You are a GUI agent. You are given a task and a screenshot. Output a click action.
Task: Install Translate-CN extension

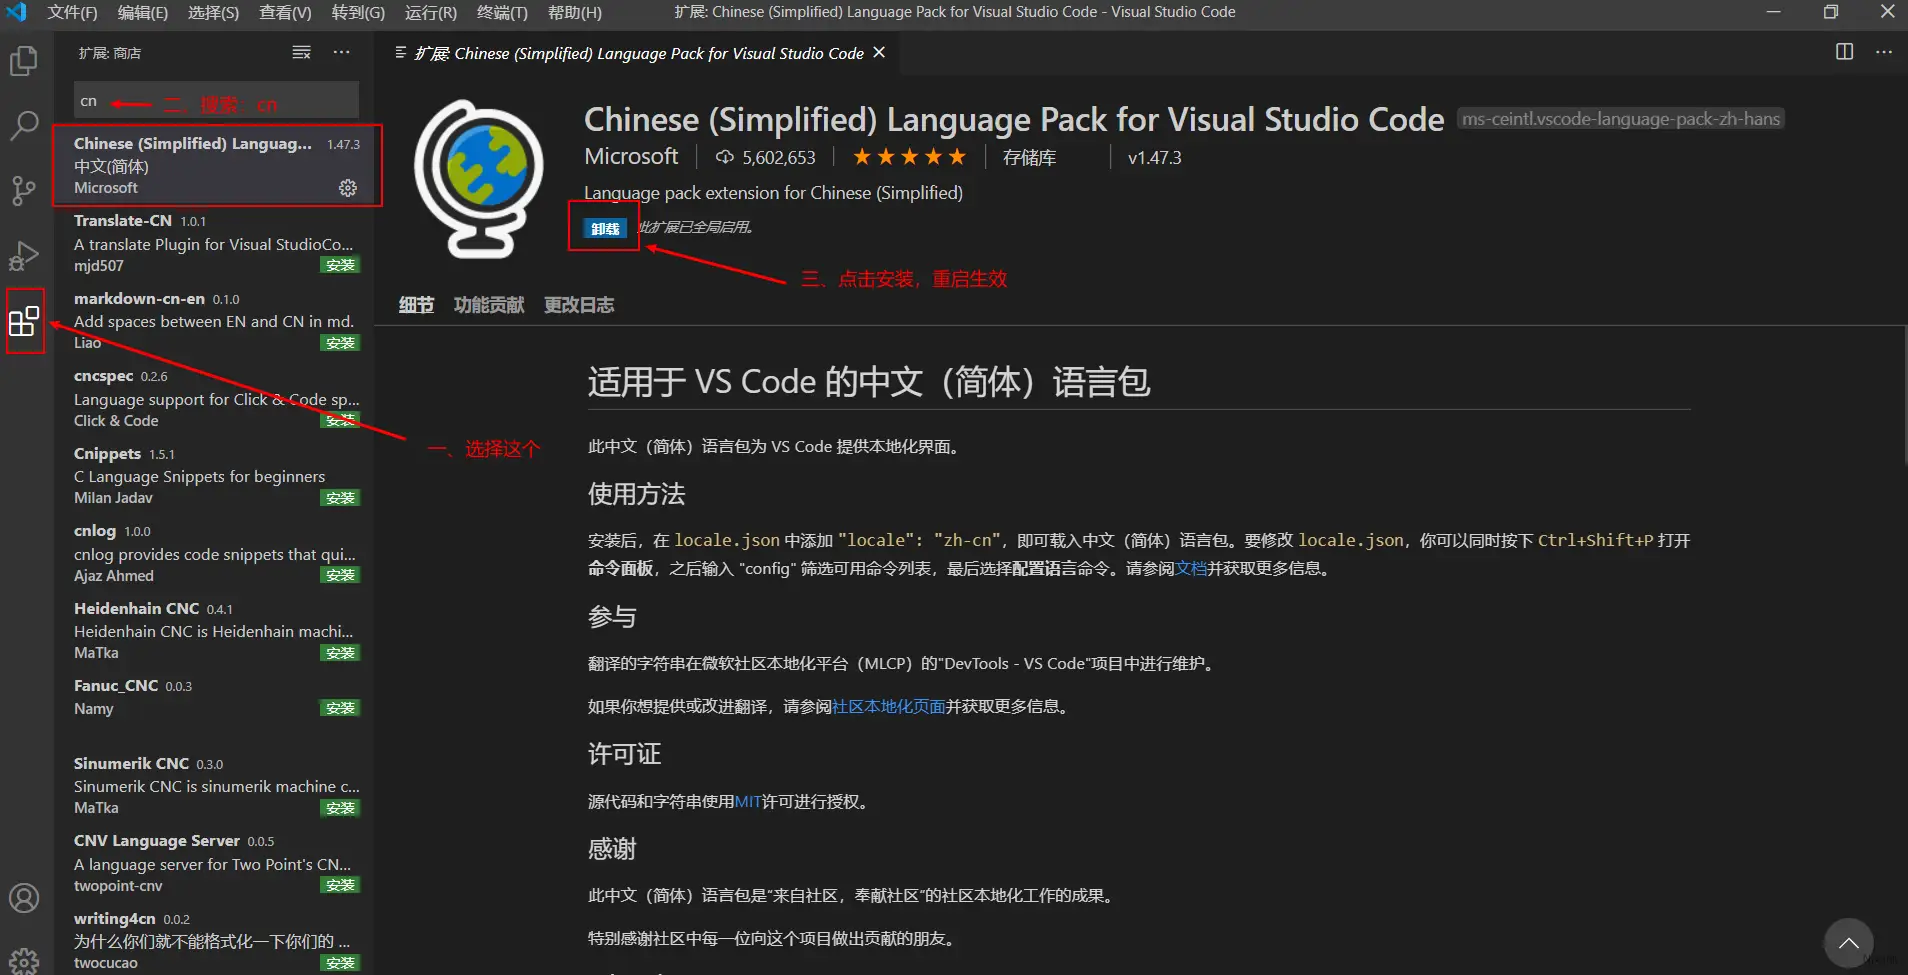click(340, 265)
